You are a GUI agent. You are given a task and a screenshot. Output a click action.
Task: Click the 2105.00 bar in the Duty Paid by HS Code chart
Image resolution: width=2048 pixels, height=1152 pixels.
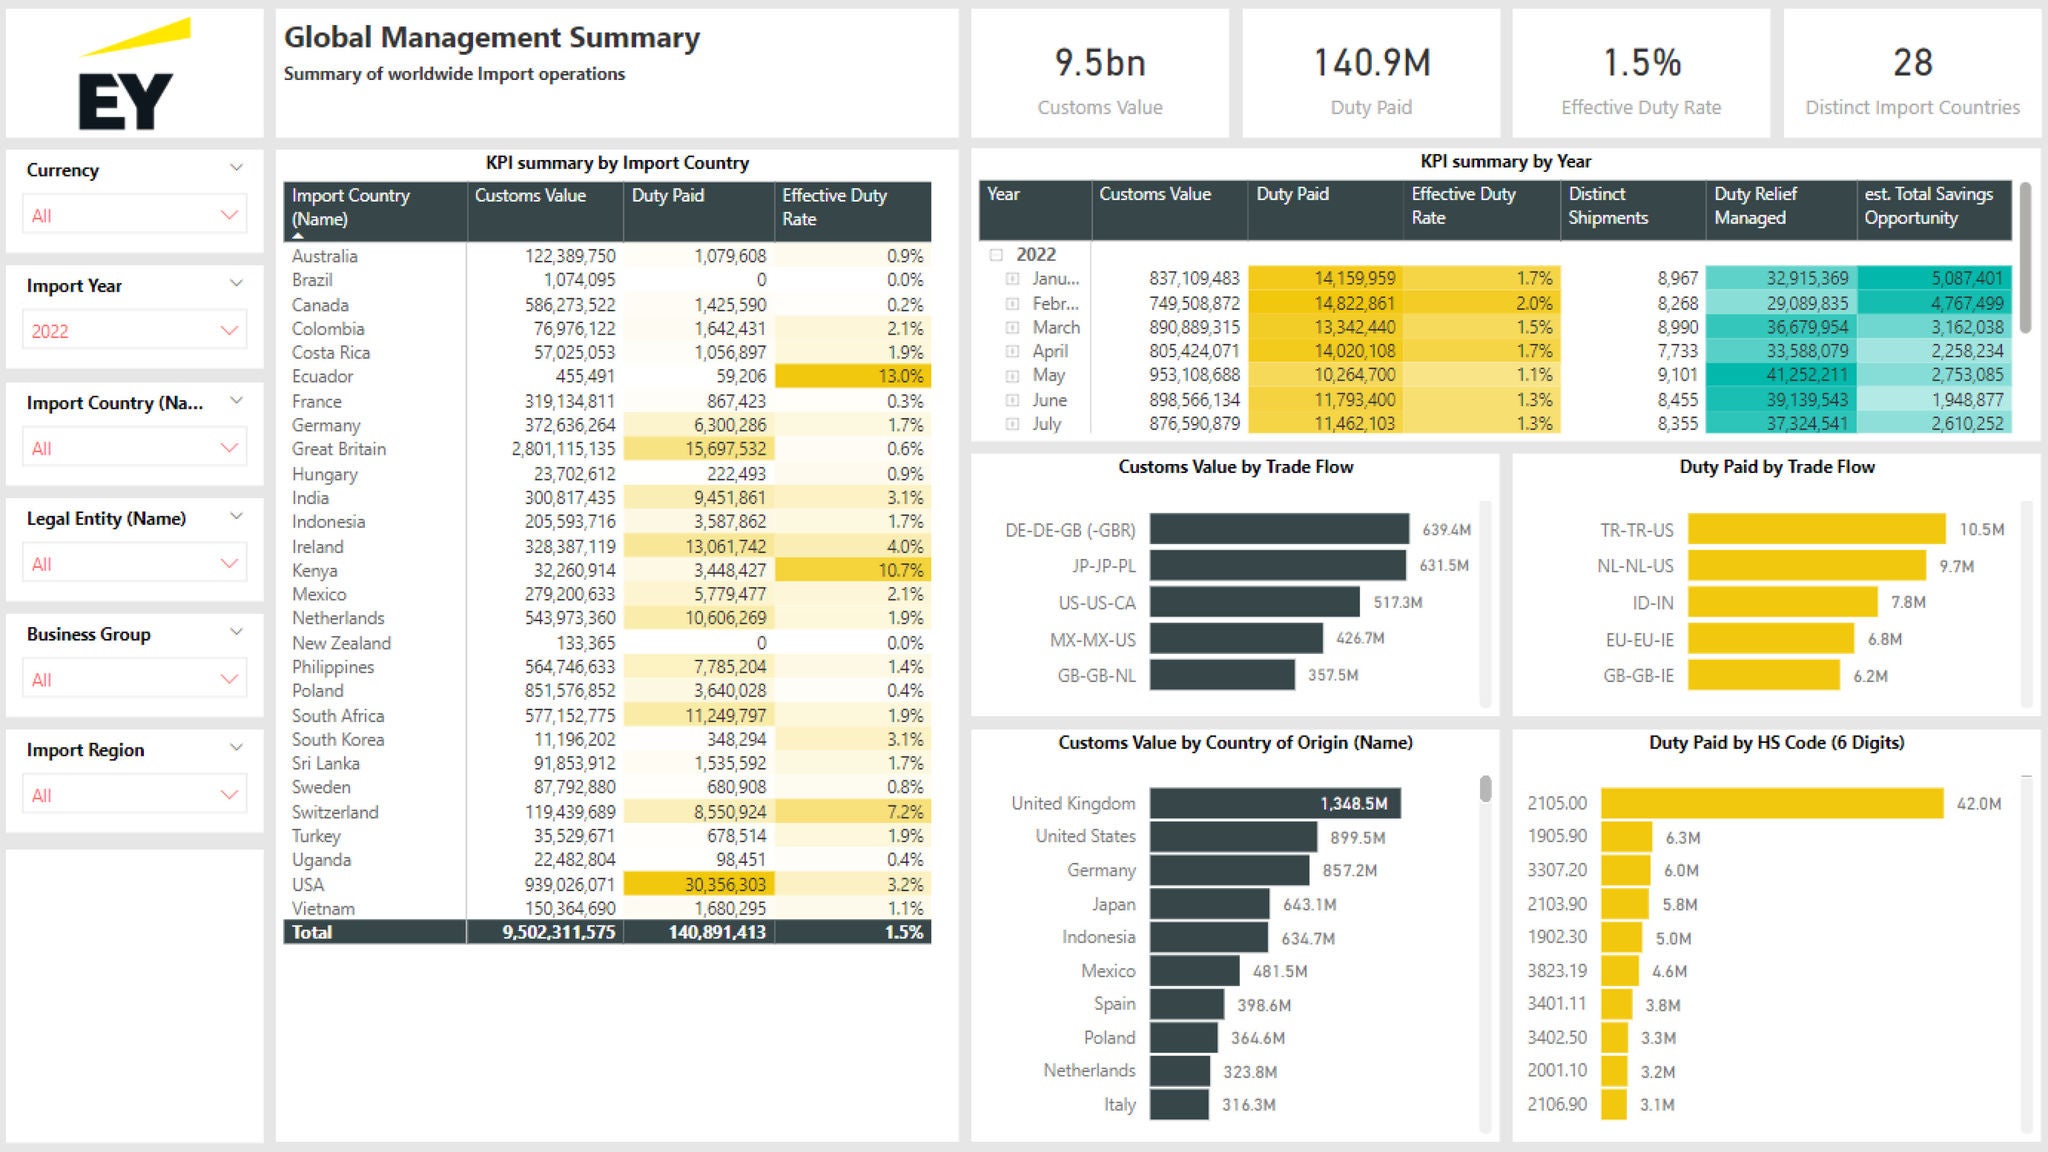click(1771, 803)
